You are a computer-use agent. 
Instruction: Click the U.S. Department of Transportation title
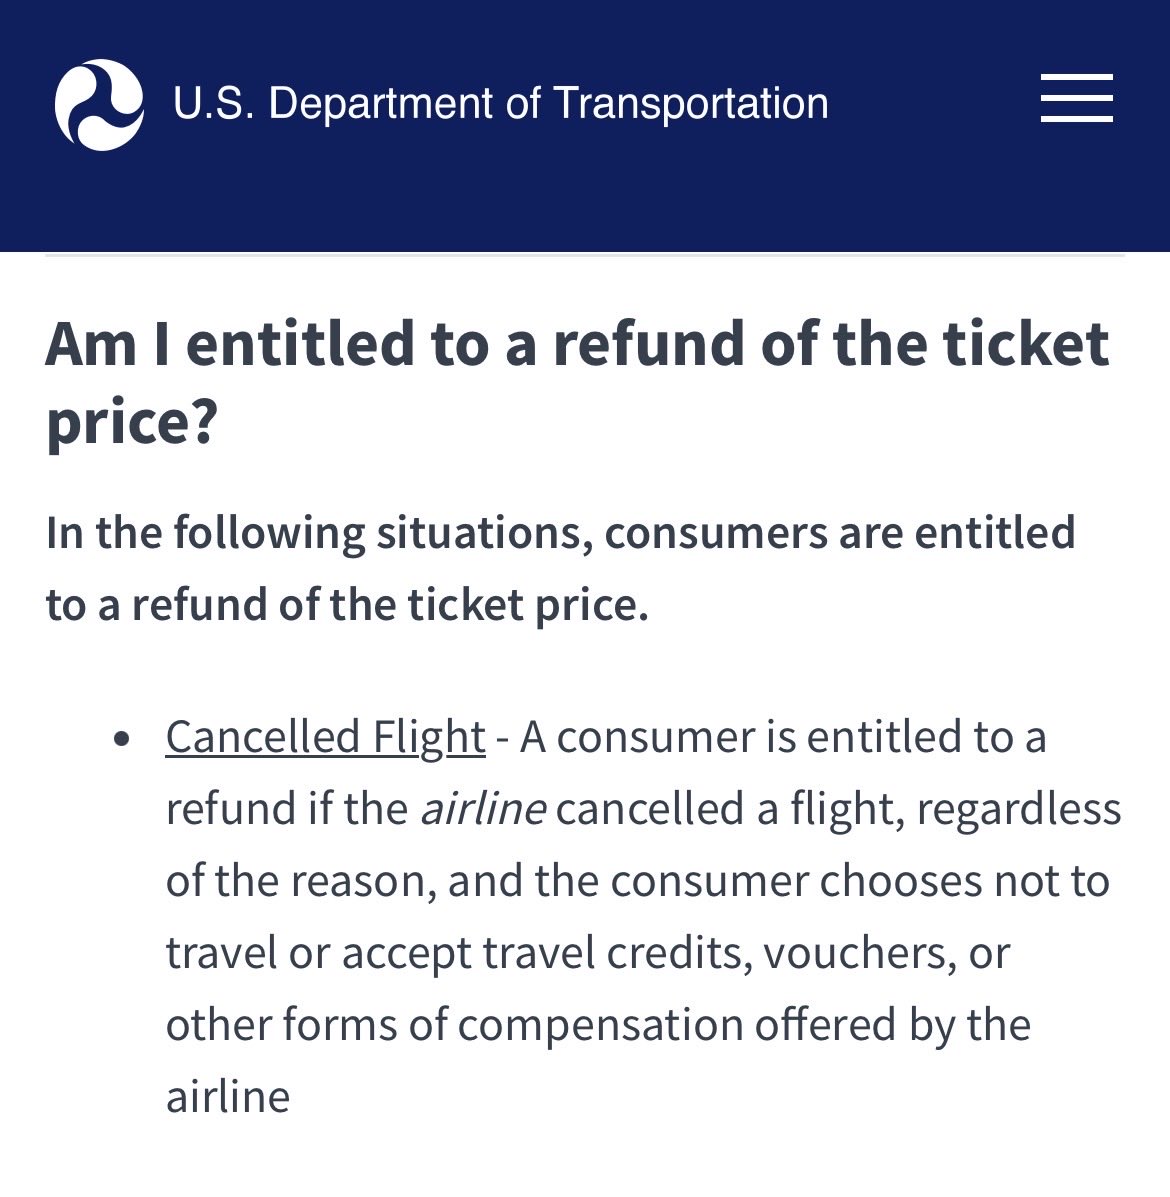(500, 104)
